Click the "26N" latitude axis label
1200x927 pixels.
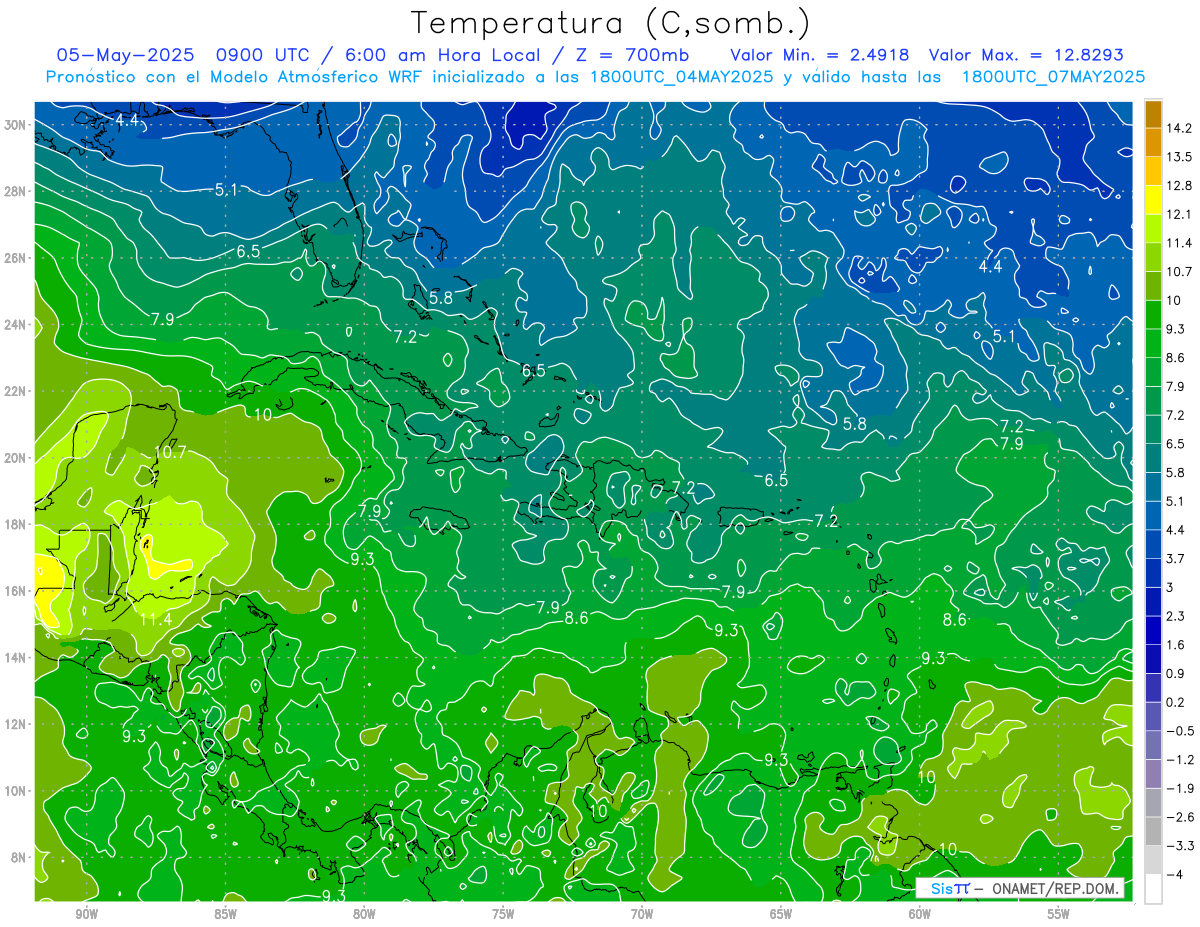(x=15, y=258)
